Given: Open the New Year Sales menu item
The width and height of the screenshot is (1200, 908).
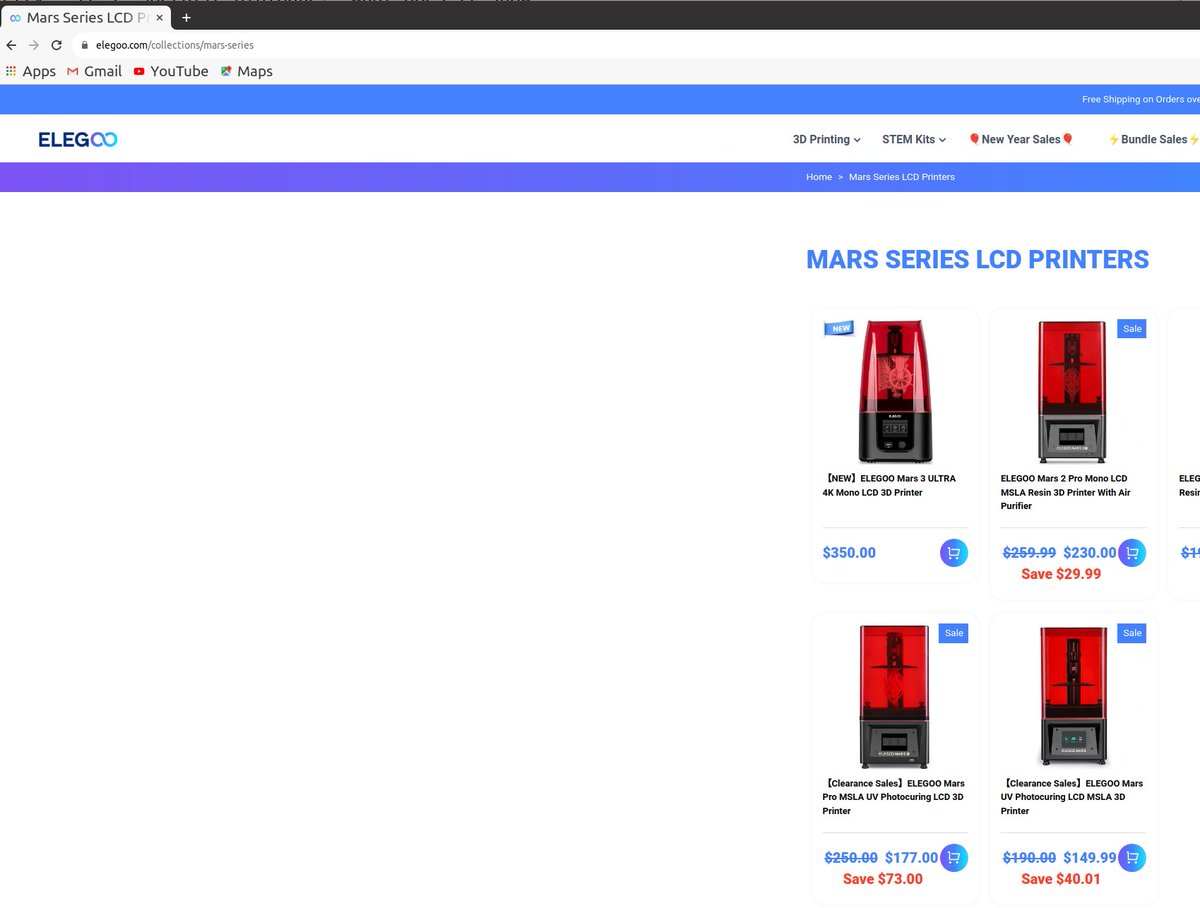Looking at the screenshot, I should pyautogui.click(x=1021, y=139).
